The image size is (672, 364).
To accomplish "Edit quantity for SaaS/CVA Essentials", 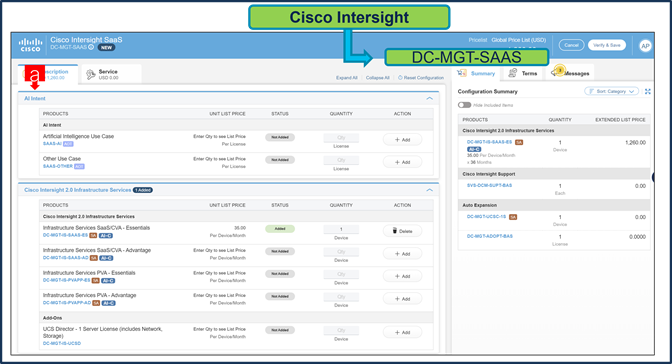I will [x=341, y=229].
